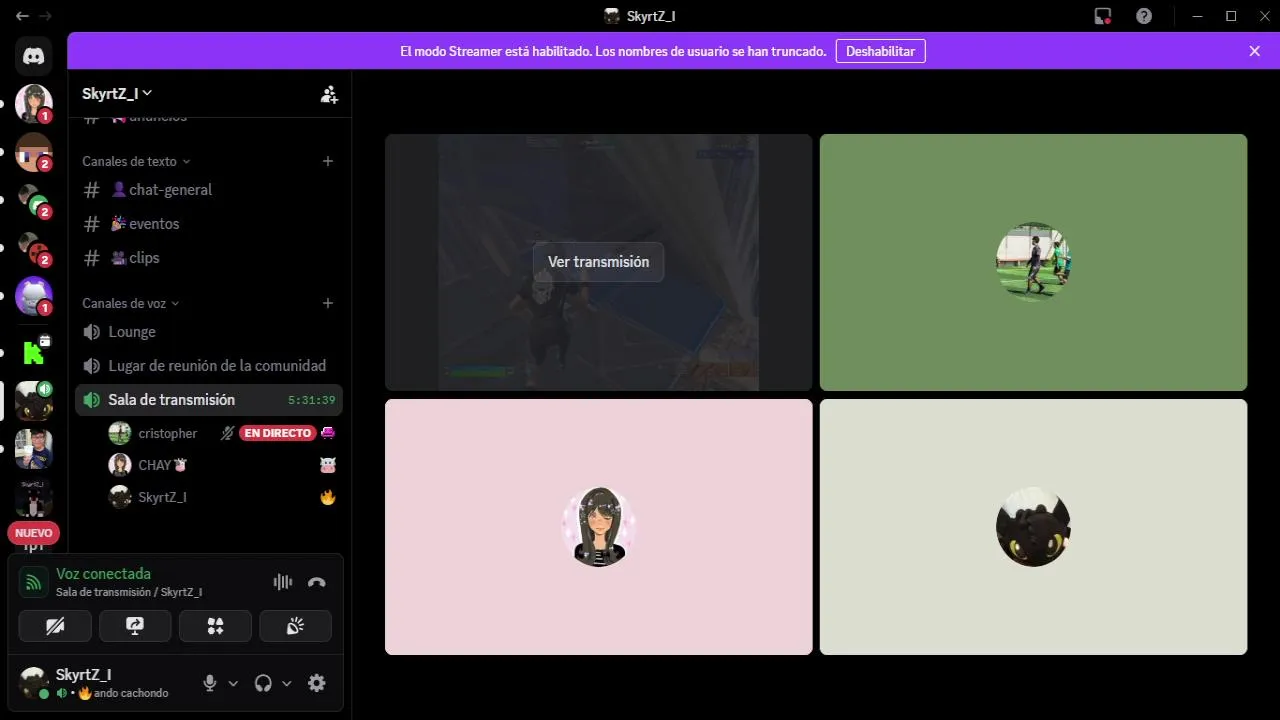Open help question mark icon
Screen dimensions: 1280x720
click(1144, 16)
